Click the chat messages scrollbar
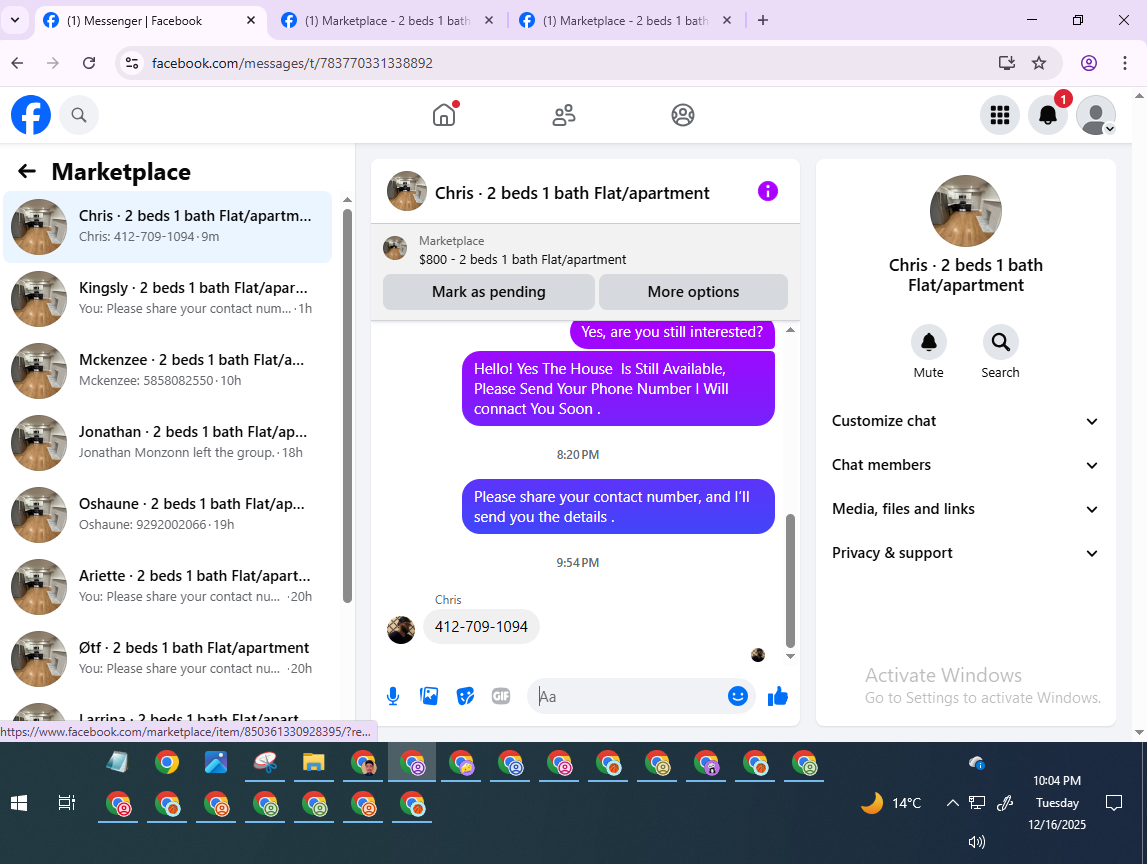 (790, 581)
